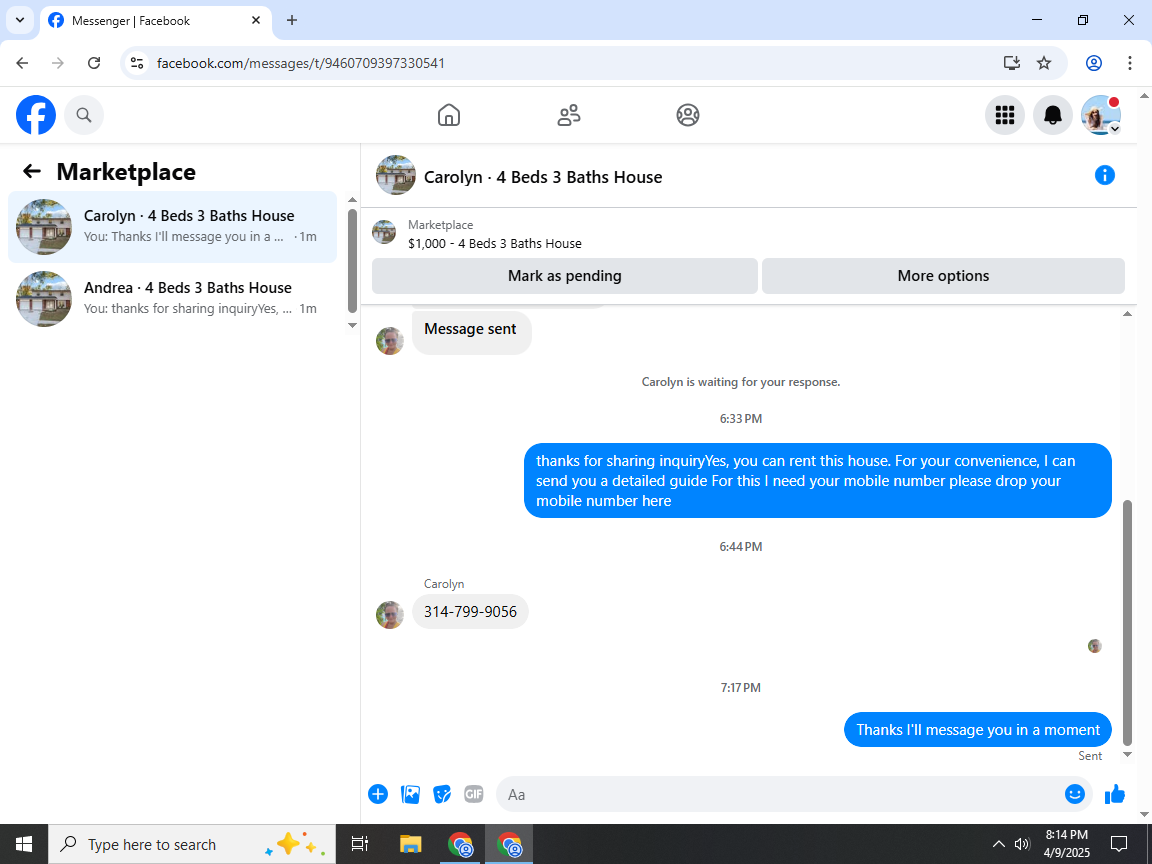
Task: Click seen indicator small avatar
Action: (1095, 647)
